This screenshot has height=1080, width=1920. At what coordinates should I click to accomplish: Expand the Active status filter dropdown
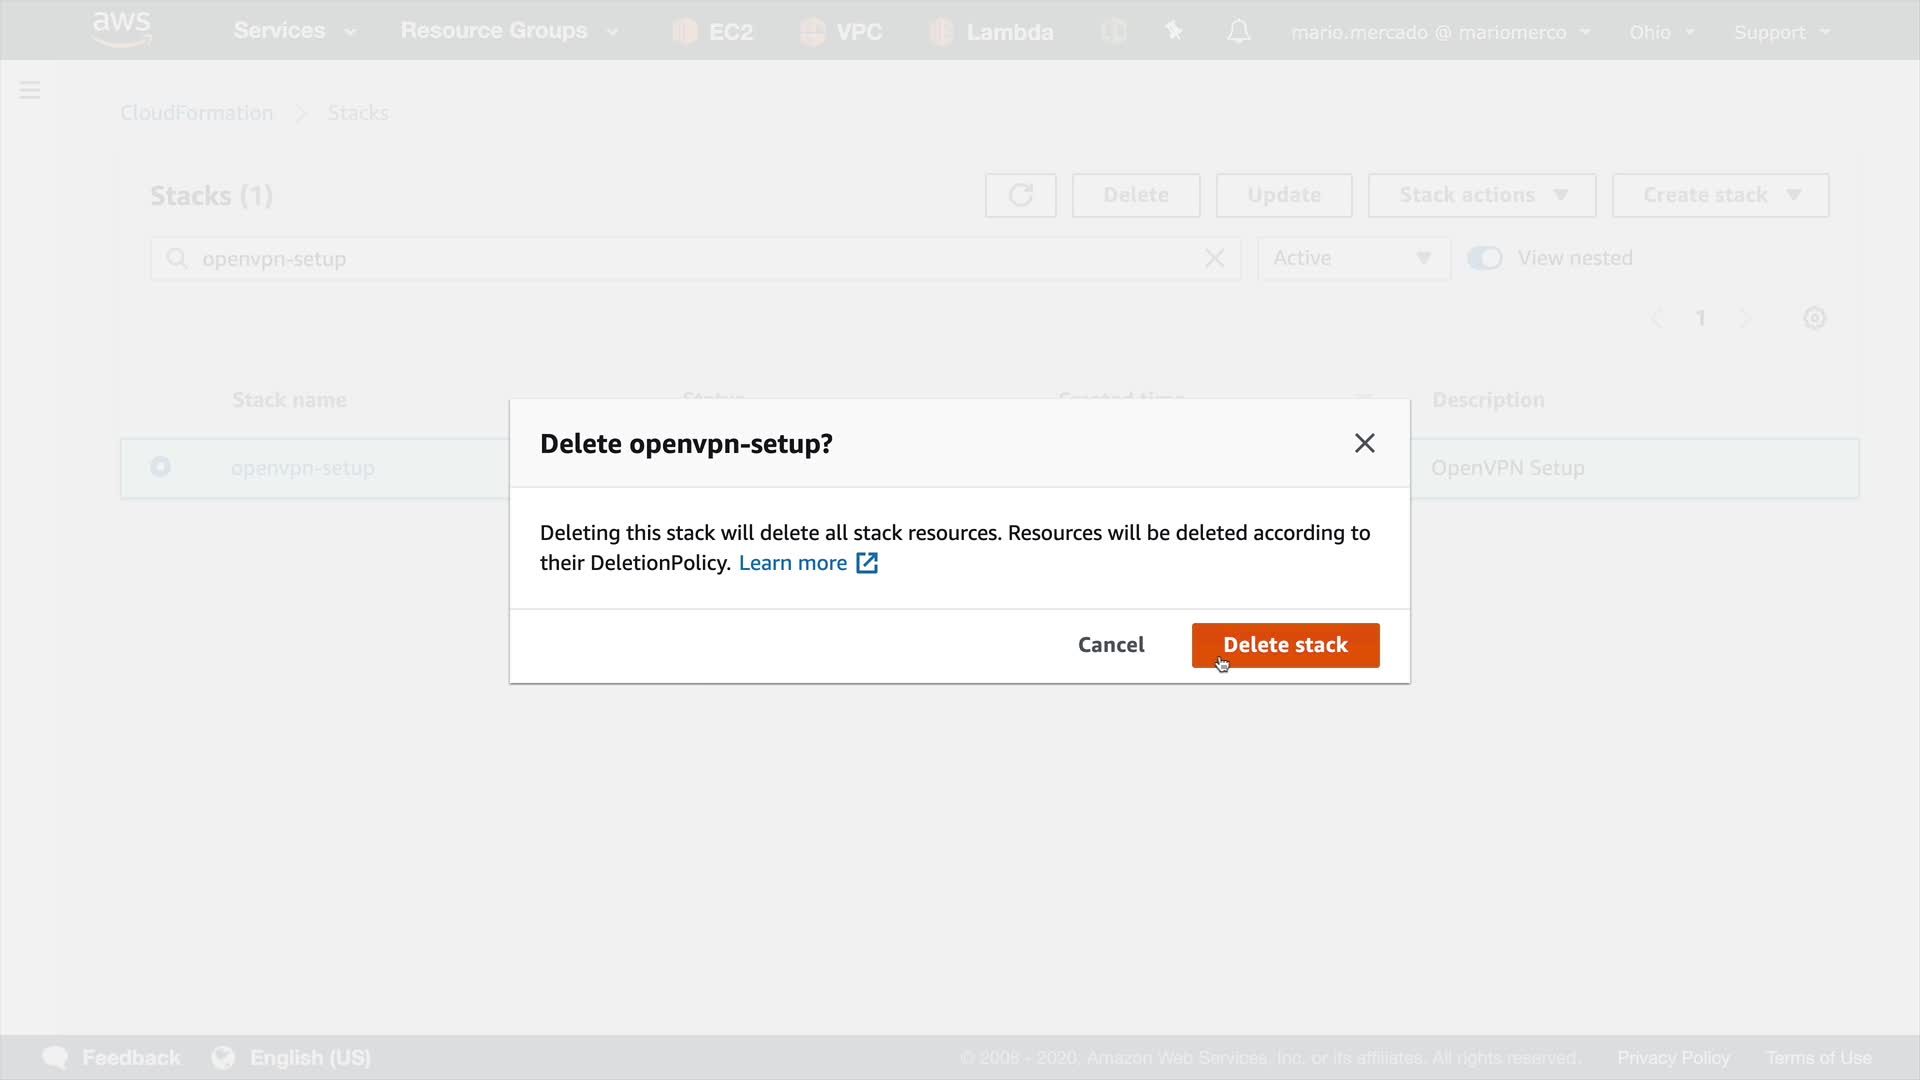(1352, 259)
